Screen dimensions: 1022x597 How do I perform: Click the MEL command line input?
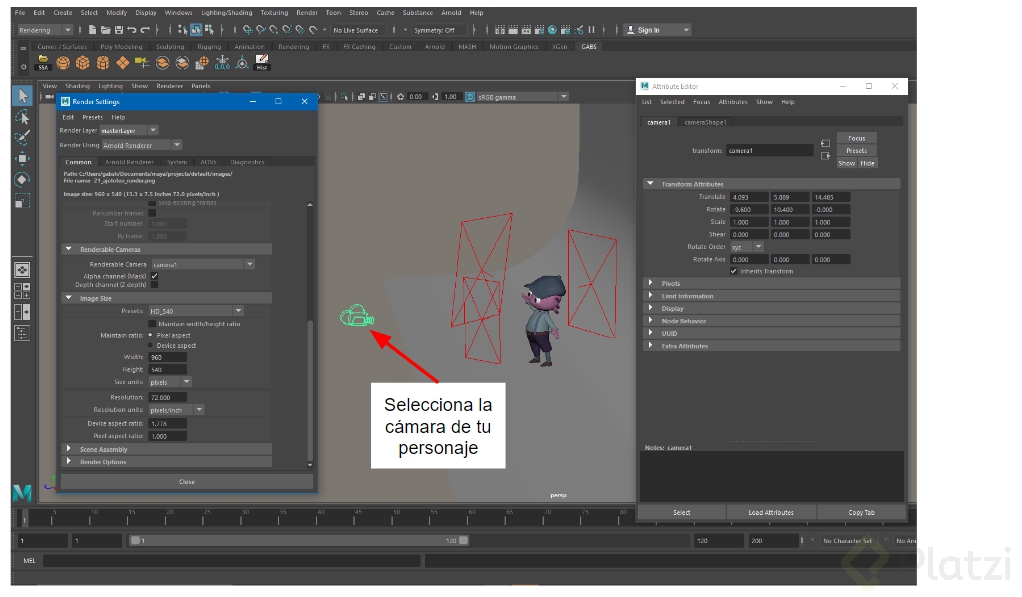(232, 561)
